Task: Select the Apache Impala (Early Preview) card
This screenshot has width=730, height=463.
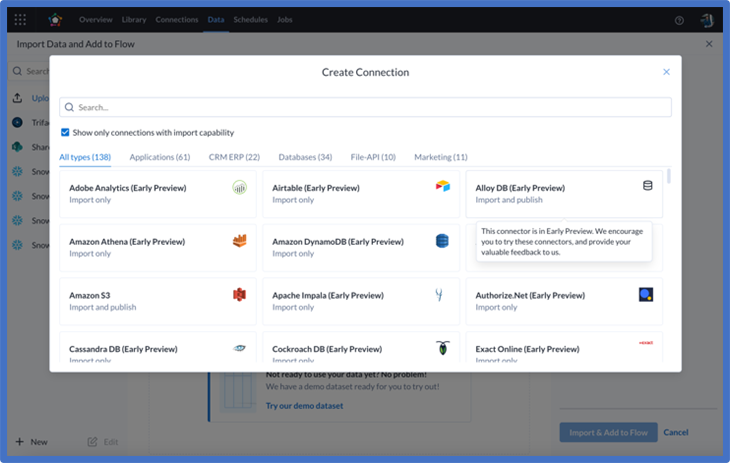Action: (x=361, y=301)
